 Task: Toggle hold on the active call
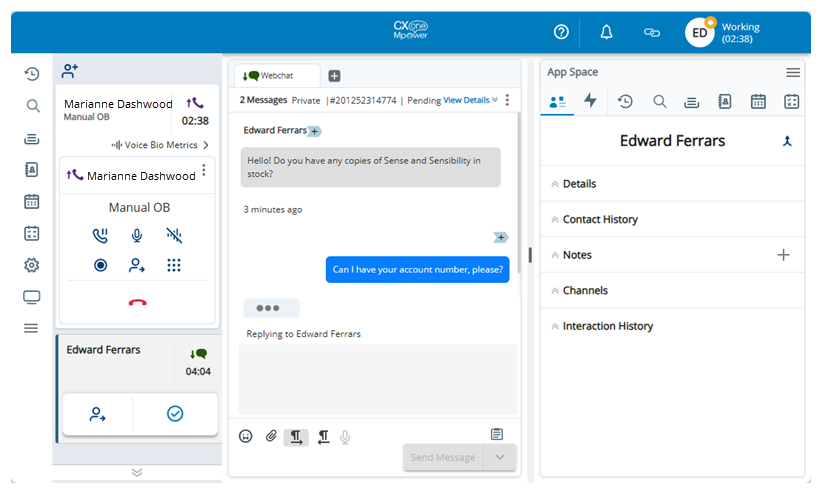pos(100,236)
